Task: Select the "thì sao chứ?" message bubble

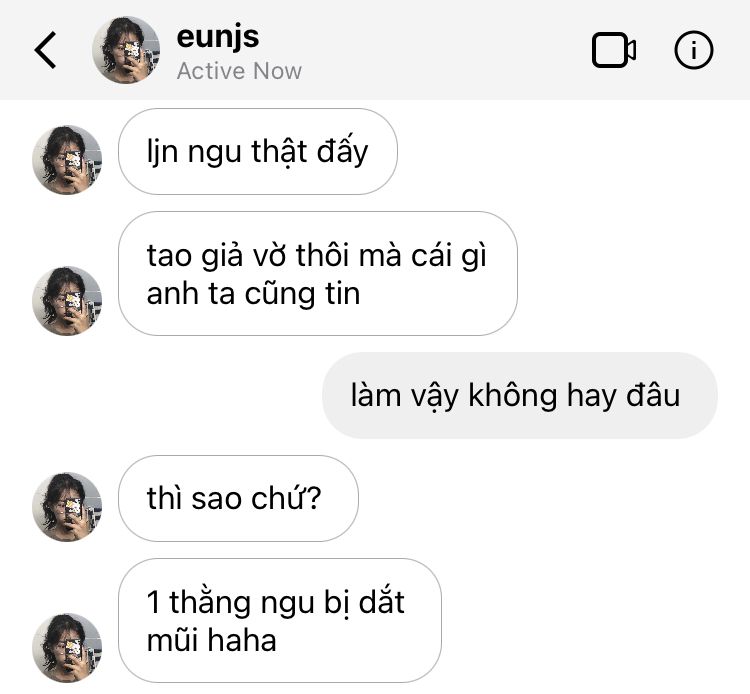Action: [x=238, y=498]
